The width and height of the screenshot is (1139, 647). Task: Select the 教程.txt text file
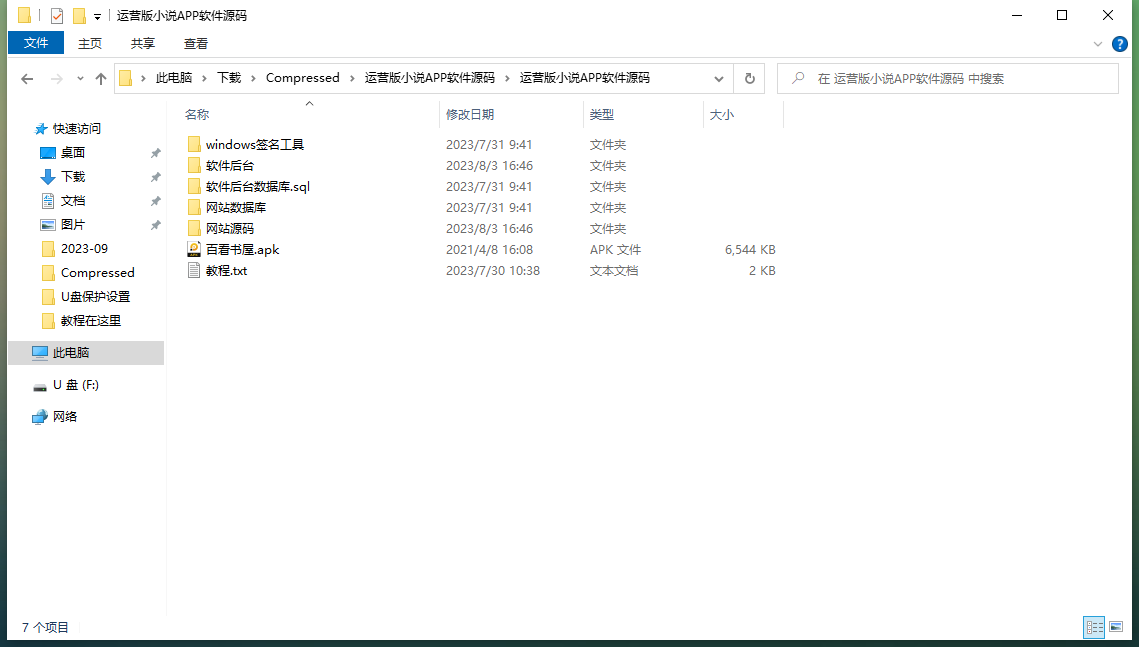tap(226, 271)
